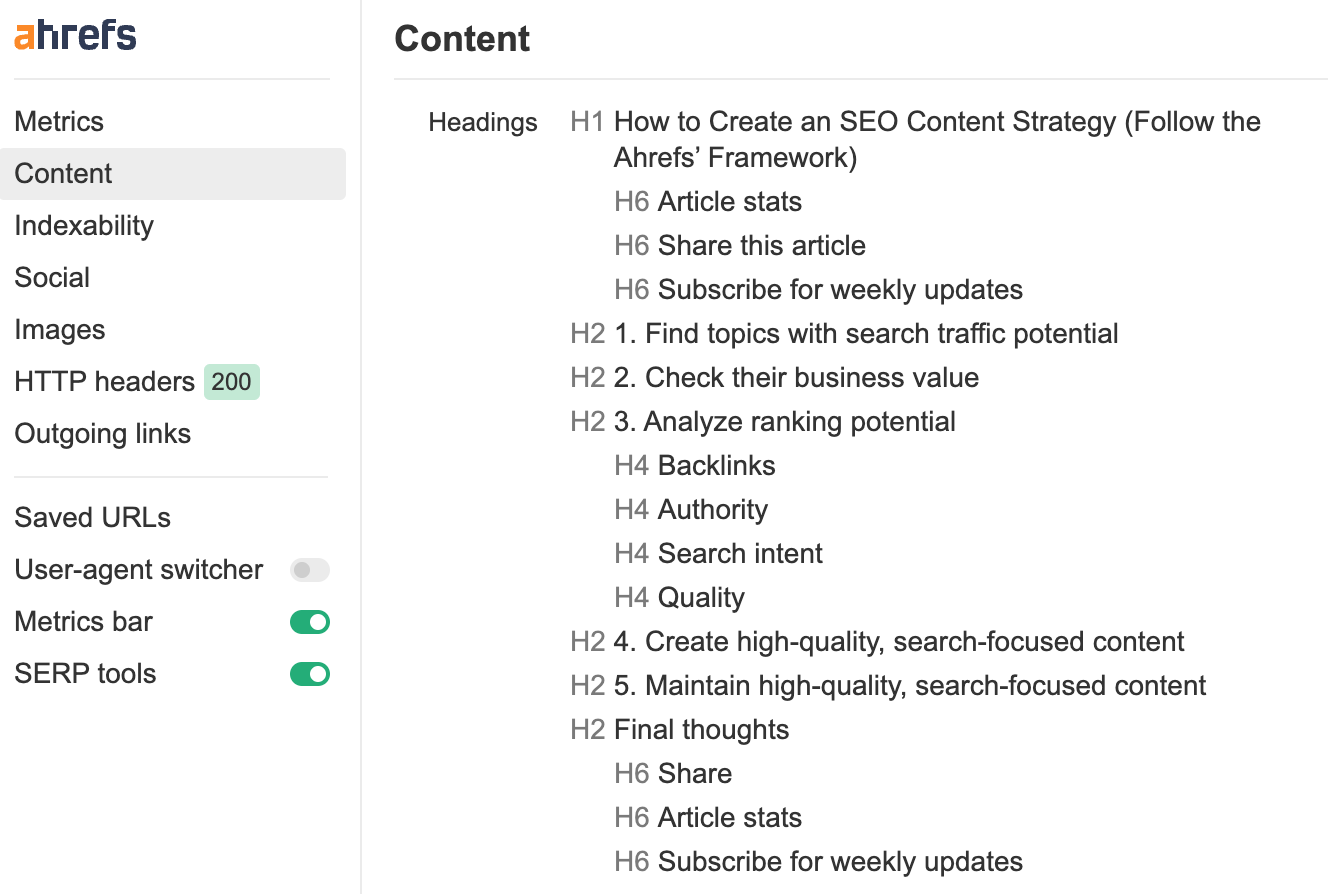
Task: Click the Content page title
Action: point(462,39)
